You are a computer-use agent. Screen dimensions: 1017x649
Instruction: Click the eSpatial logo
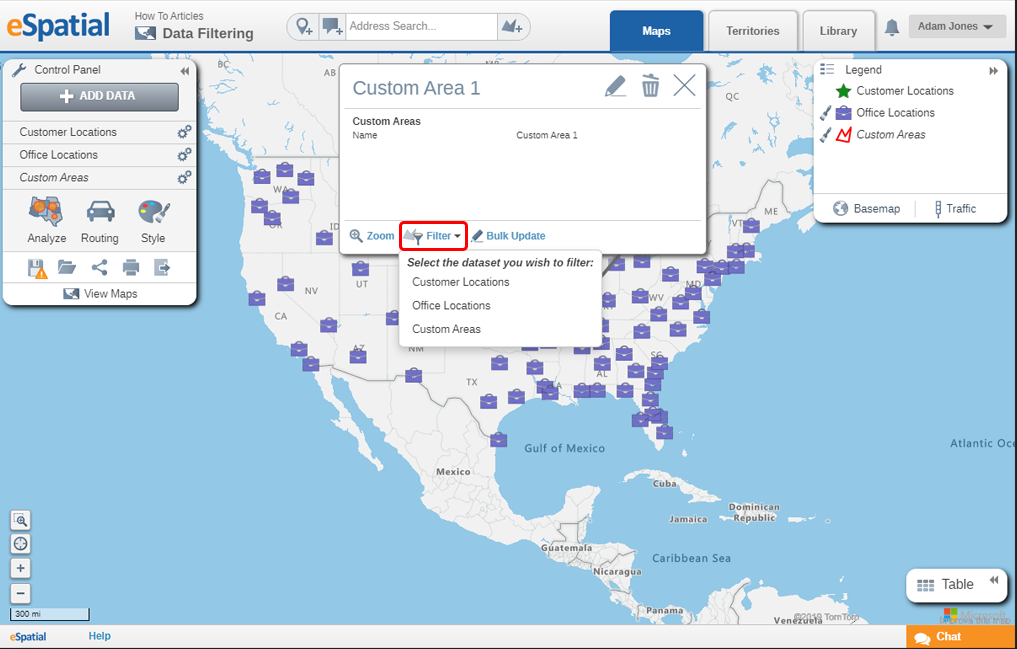[x=58, y=27]
